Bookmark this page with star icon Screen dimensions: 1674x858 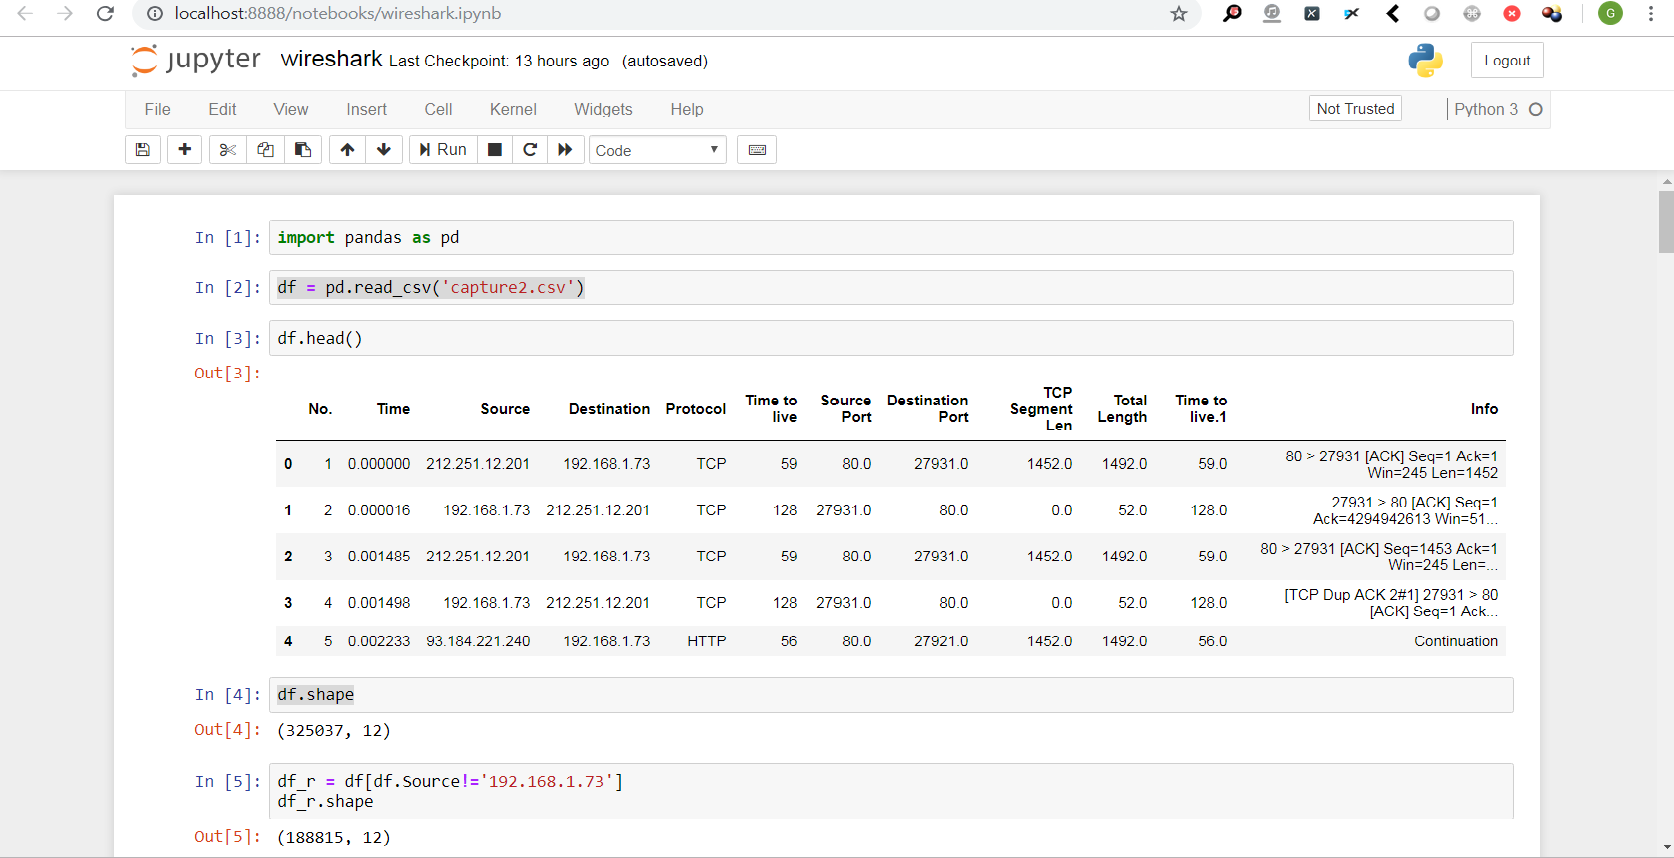tap(1179, 14)
